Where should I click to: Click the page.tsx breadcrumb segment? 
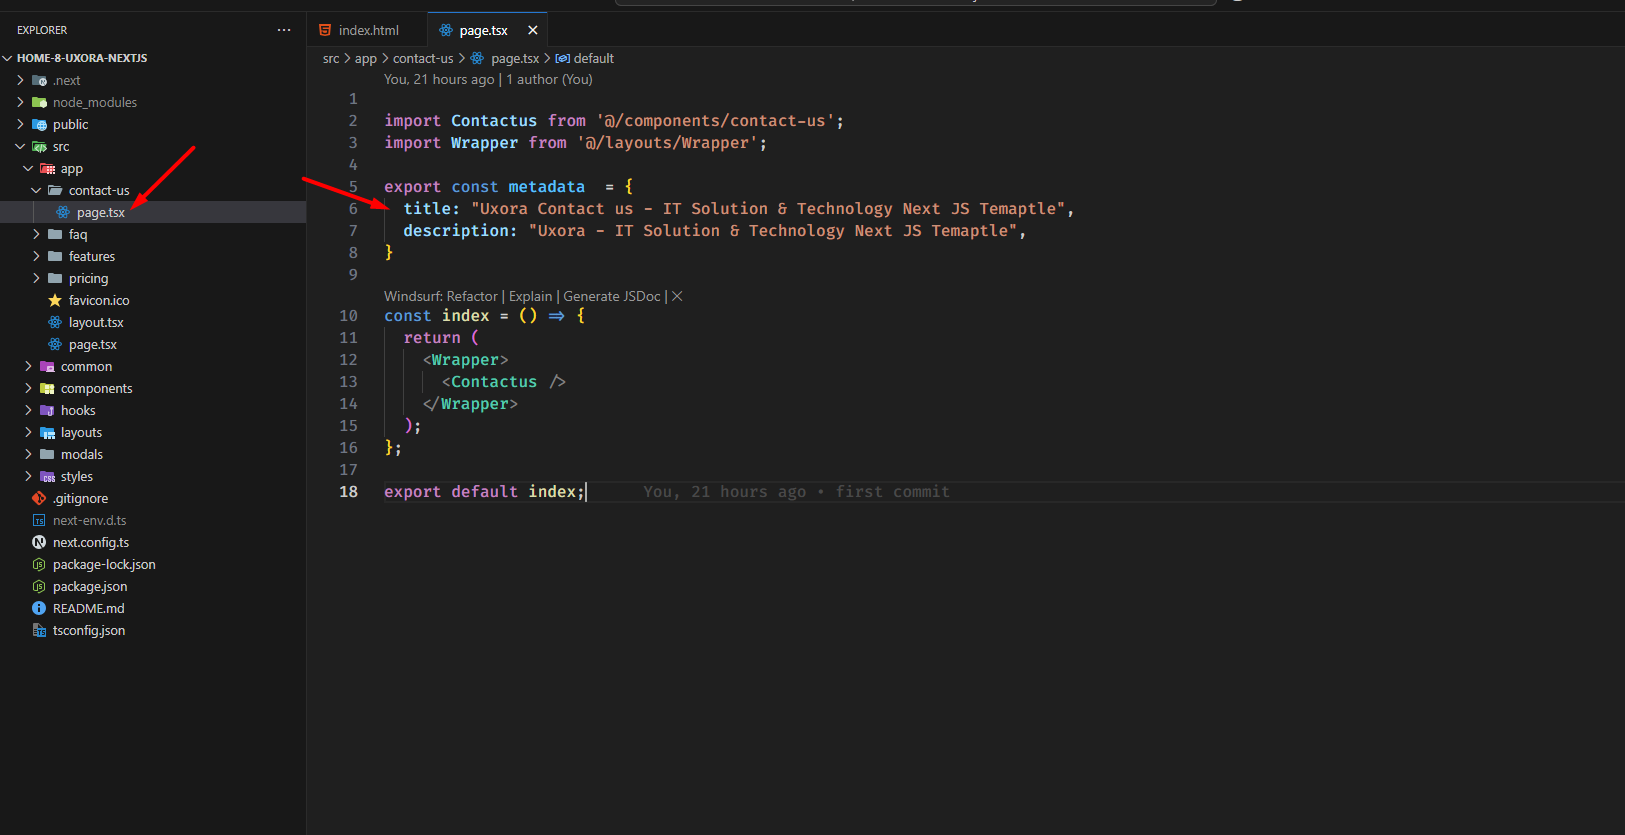point(515,58)
